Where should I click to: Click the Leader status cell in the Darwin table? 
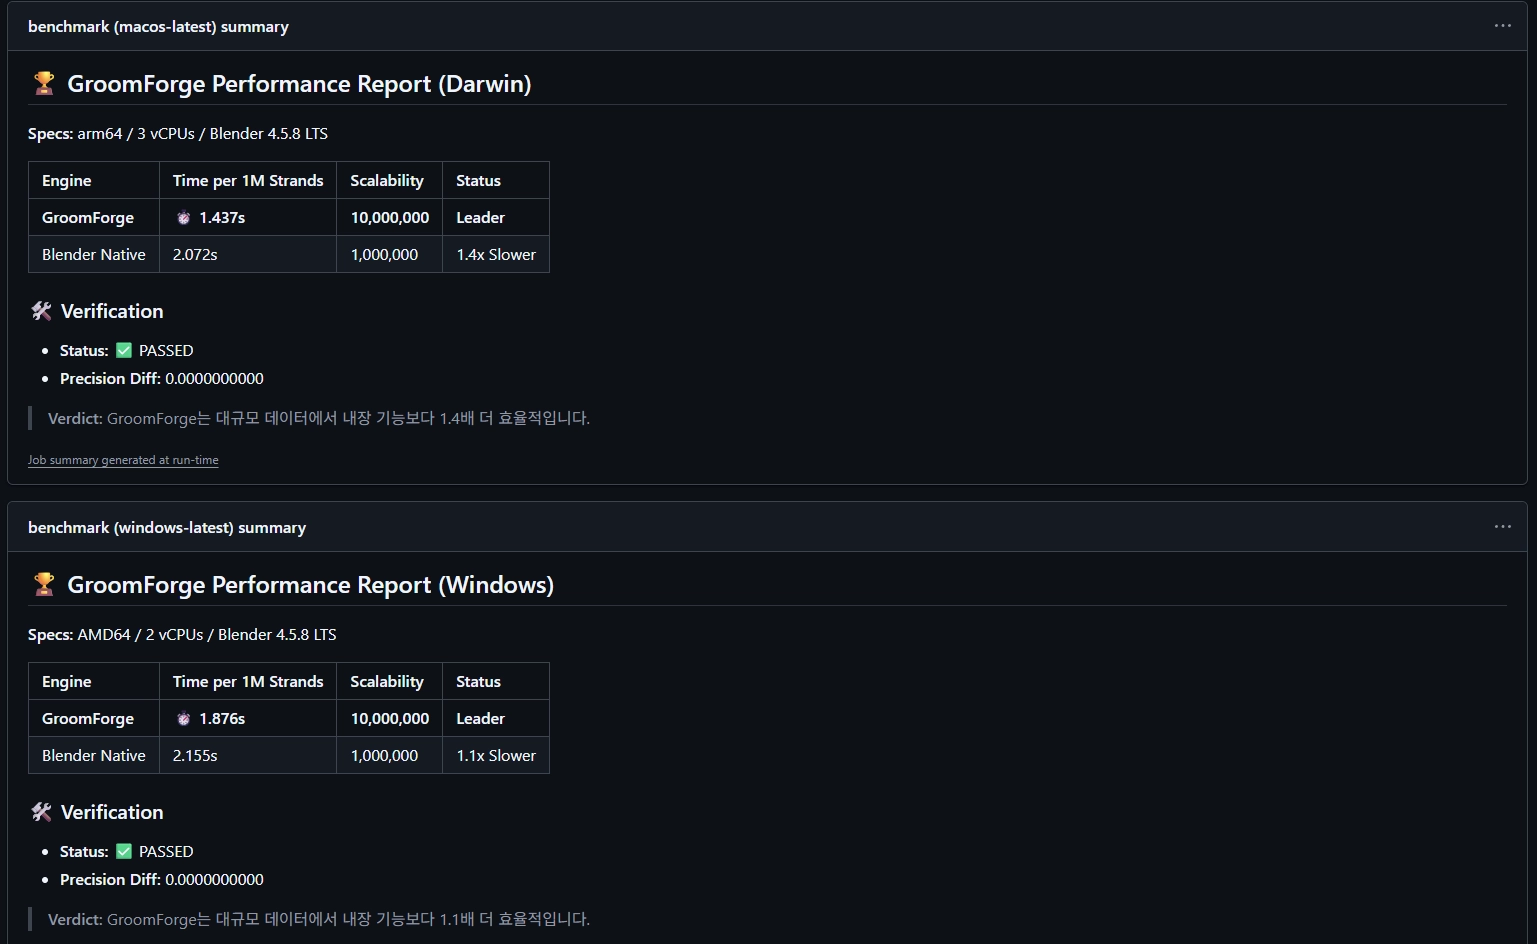(x=496, y=217)
